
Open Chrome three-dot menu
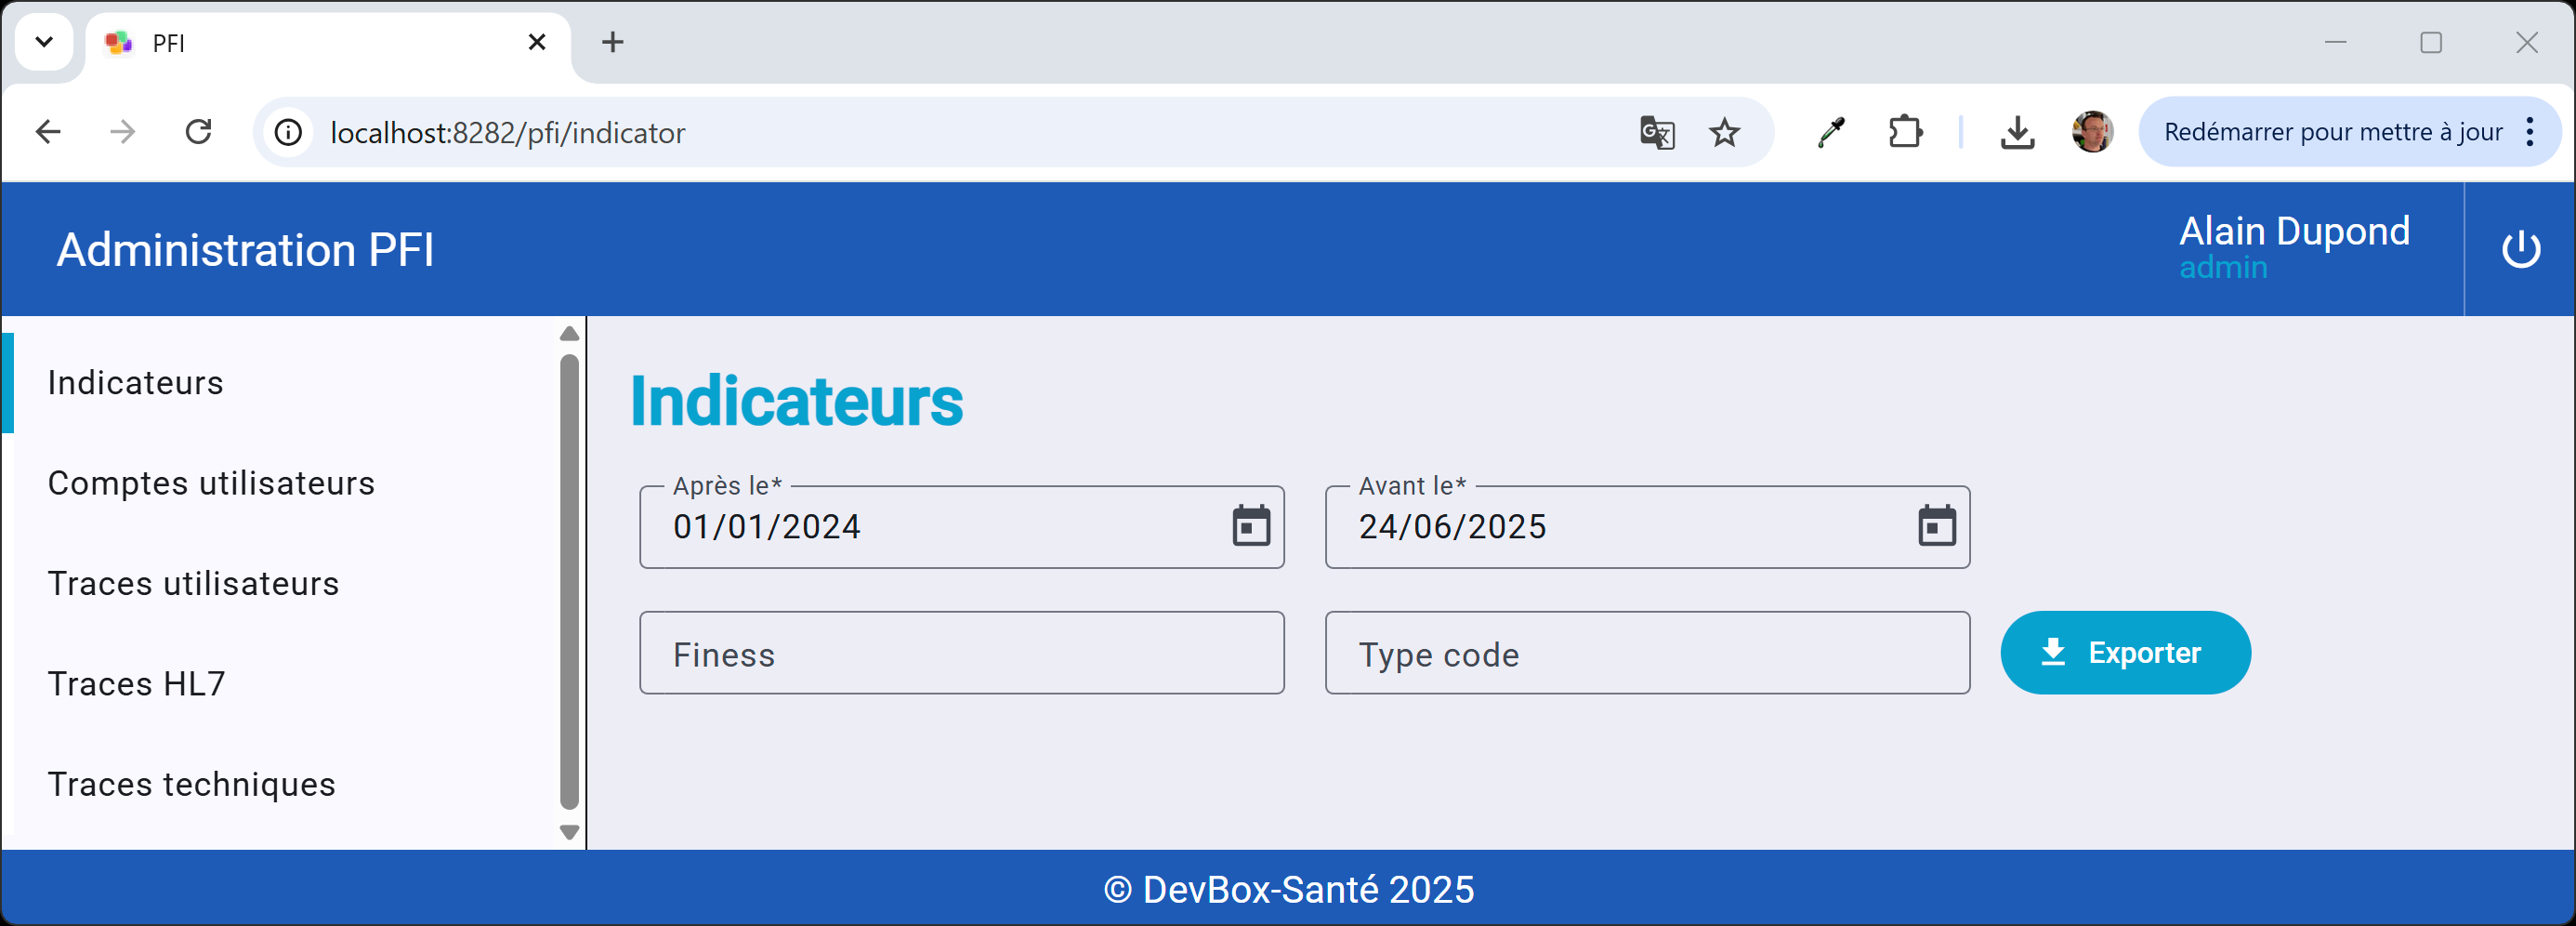tap(2529, 132)
